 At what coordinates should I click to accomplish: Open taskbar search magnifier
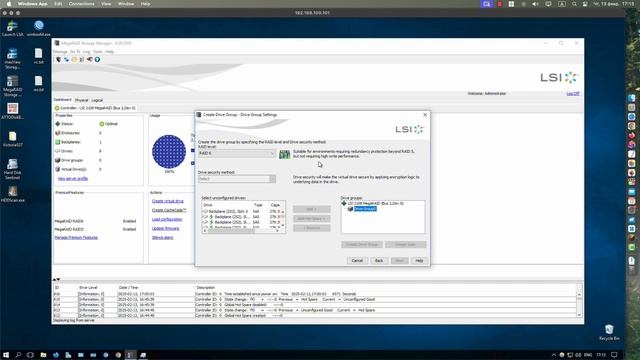18,355
